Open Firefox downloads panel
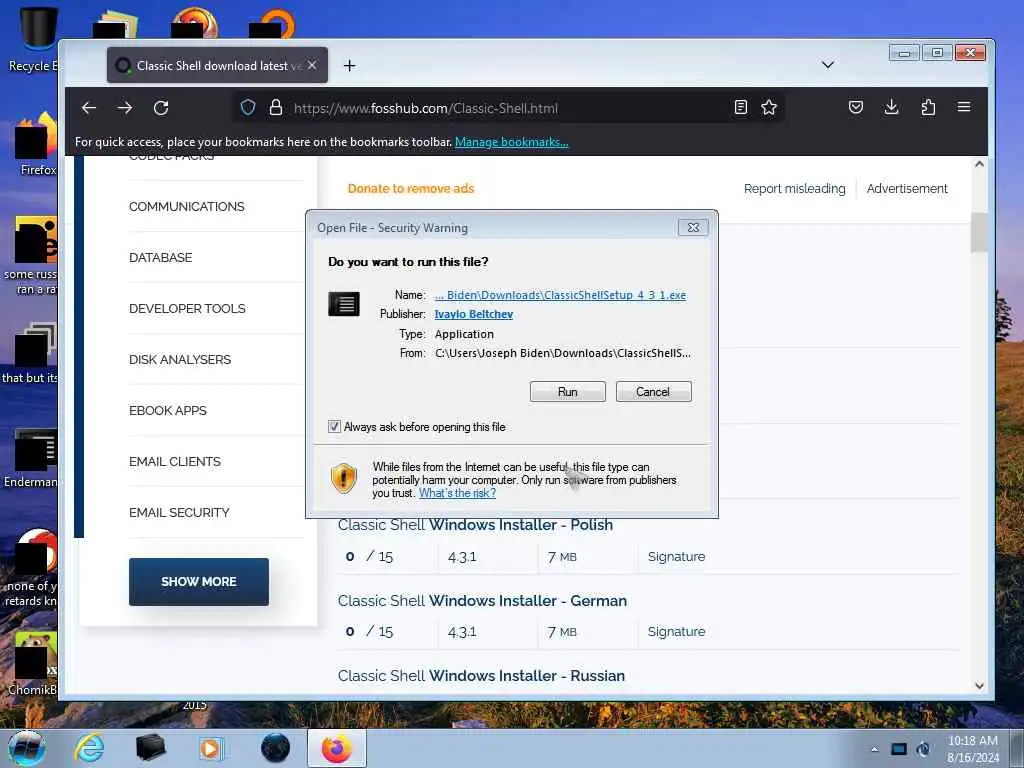Screen dimensions: 1024x768 click(x=891, y=107)
